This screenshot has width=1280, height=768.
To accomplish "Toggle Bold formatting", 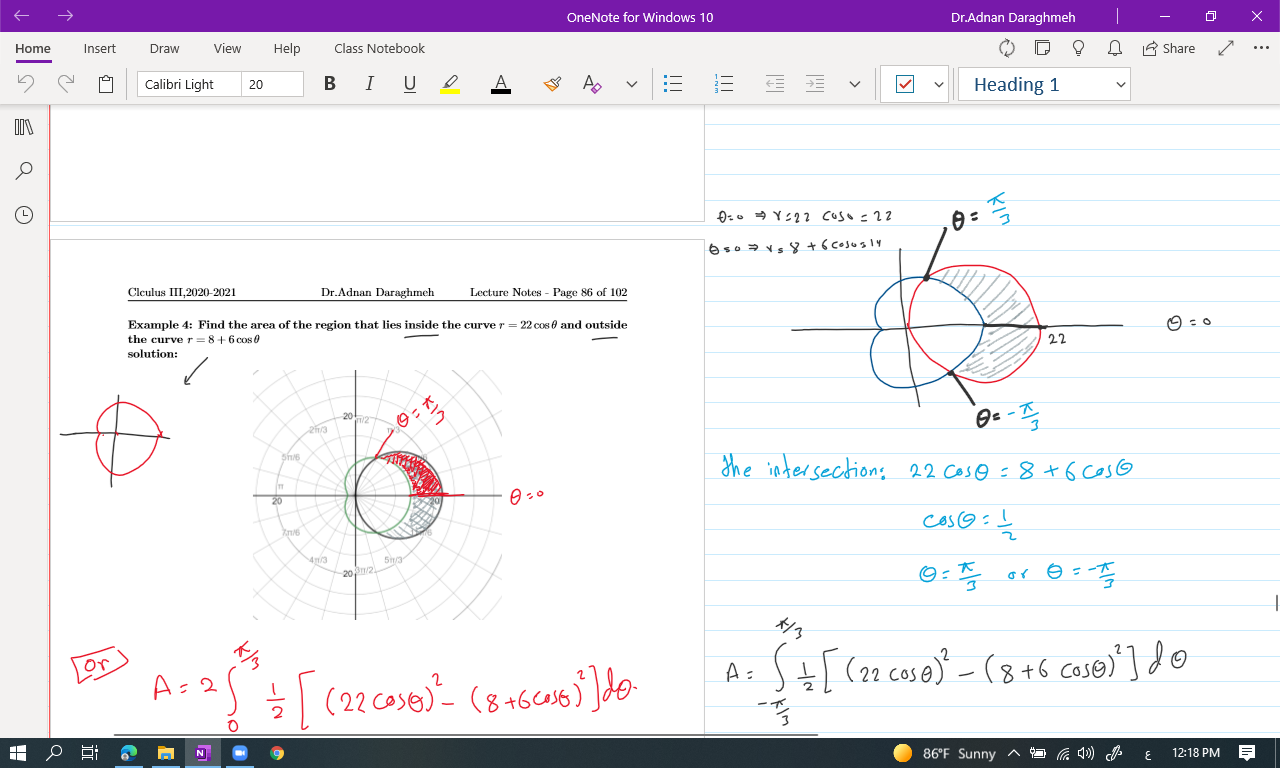I will click(330, 84).
